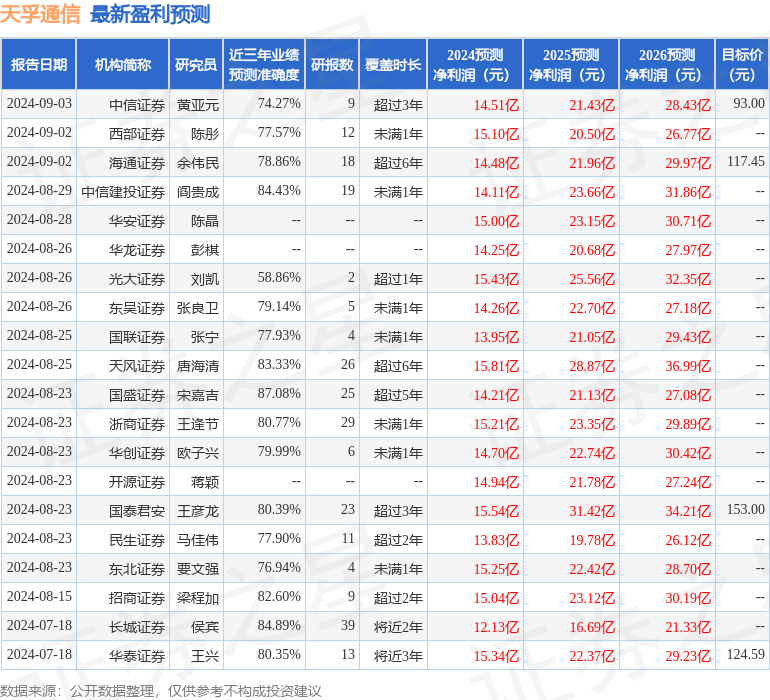Click researcher name 张良卫
The image size is (770, 700).
coord(198,308)
